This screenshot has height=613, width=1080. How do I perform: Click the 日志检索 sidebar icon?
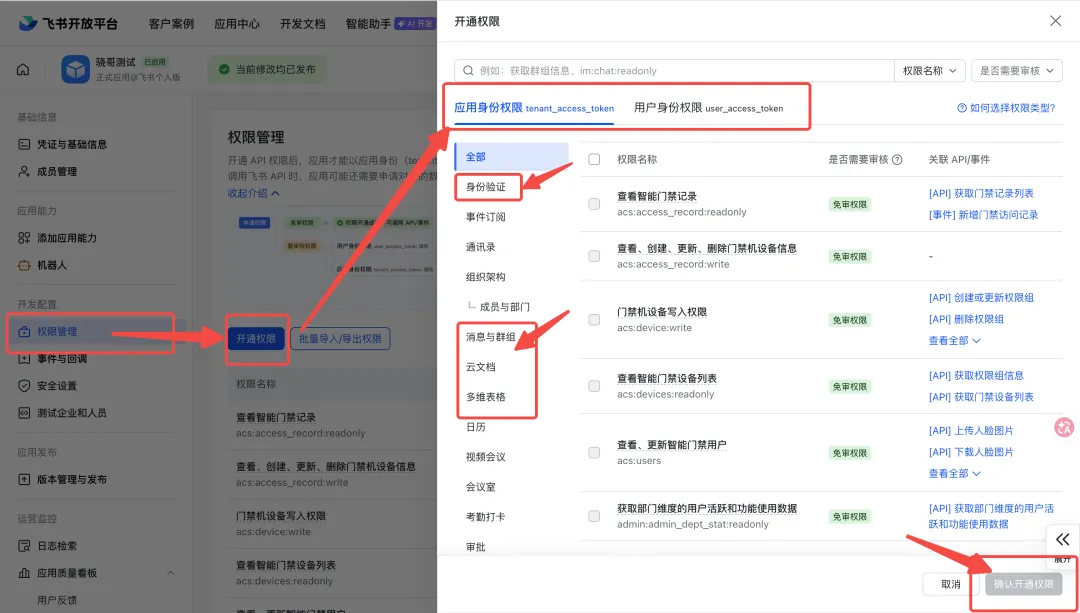24,546
